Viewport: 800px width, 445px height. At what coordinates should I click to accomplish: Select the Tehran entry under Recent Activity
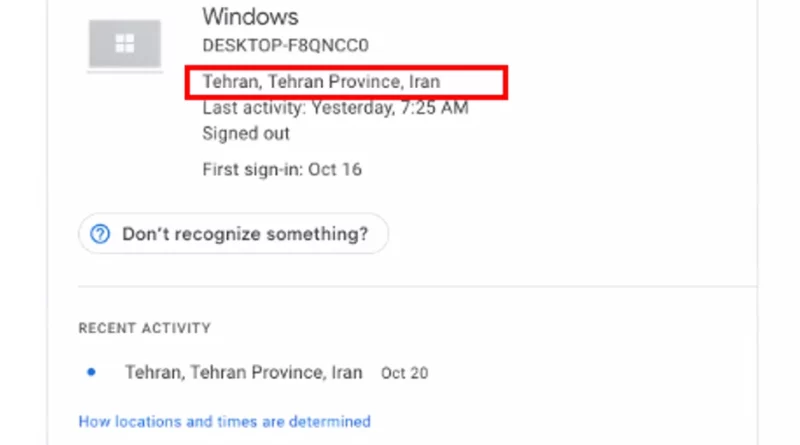click(244, 373)
